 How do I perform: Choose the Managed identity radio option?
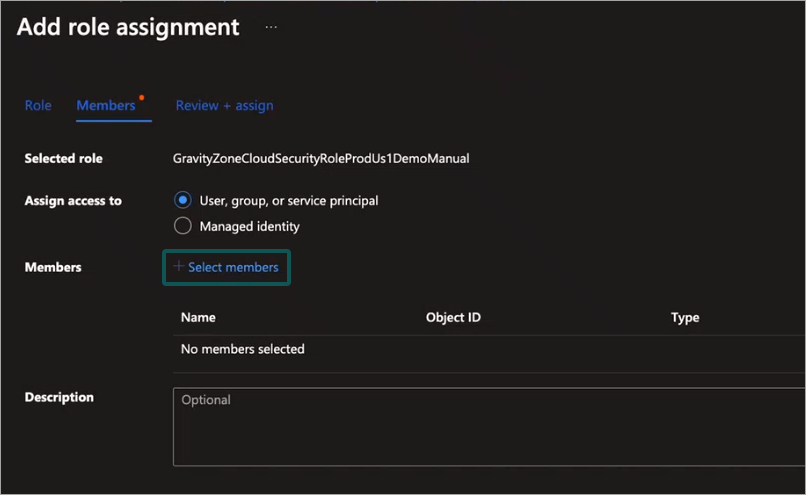[183, 226]
